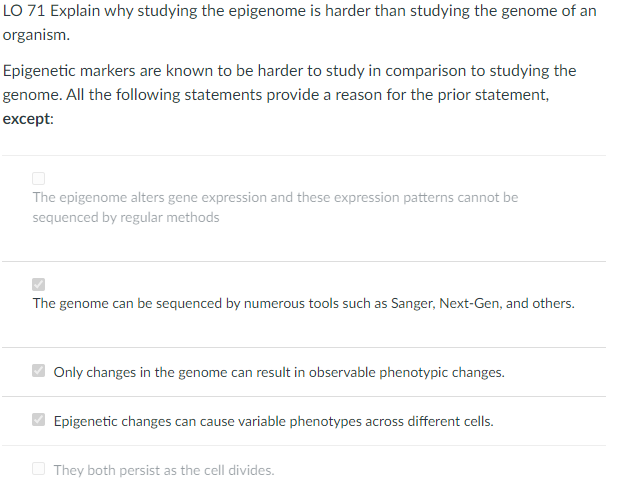The image size is (621, 491).
Task: Click 'sequenced by regular methods' in first answer
Action: coord(126,217)
